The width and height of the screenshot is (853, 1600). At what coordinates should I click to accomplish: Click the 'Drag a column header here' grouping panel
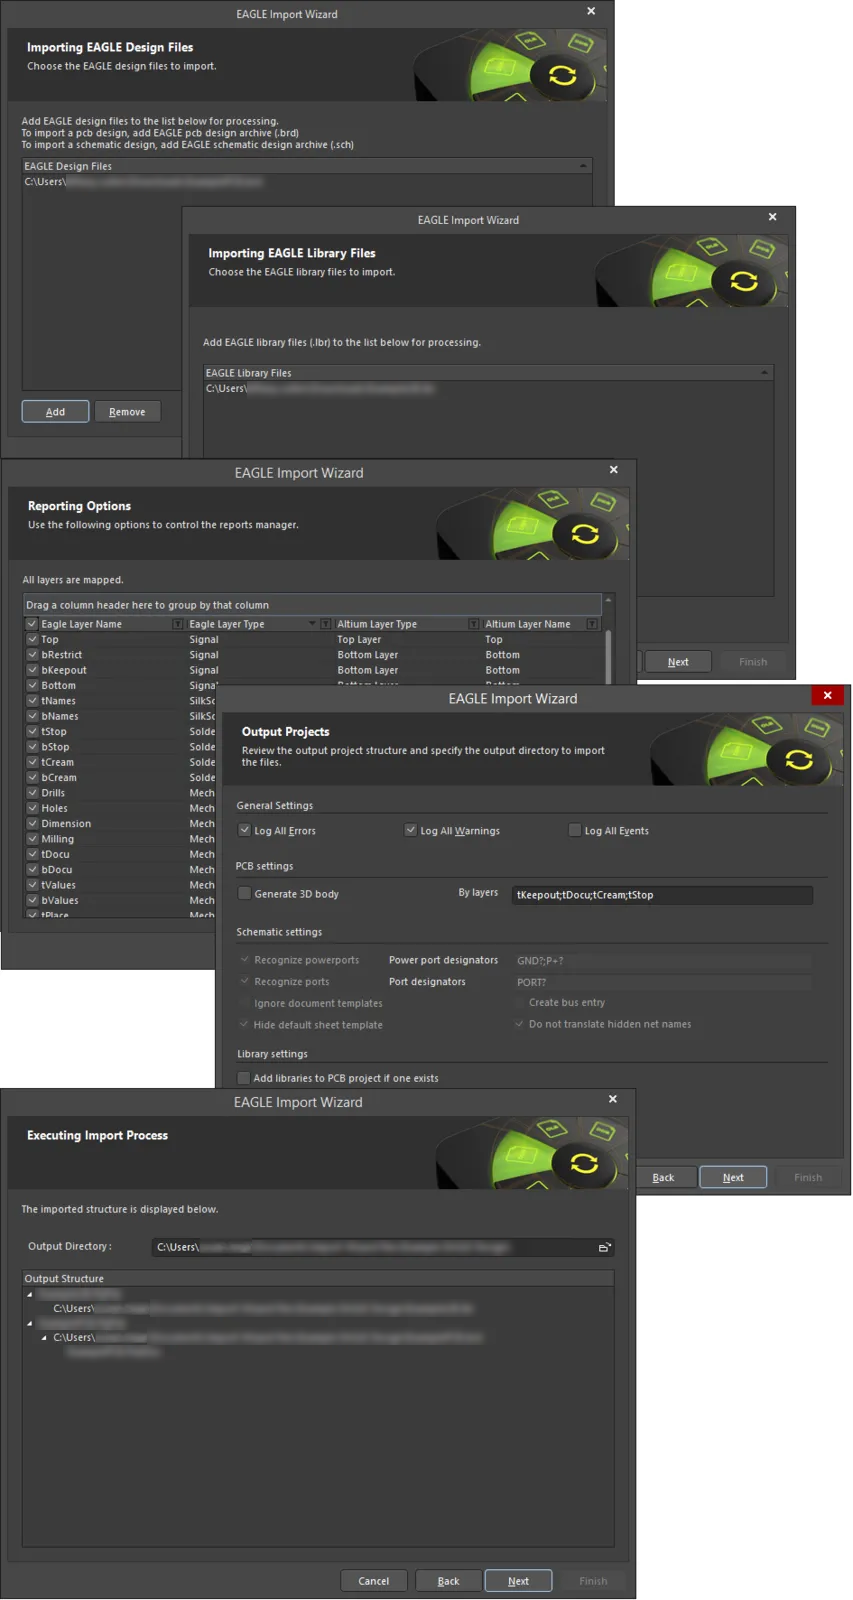[x=312, y=605]
